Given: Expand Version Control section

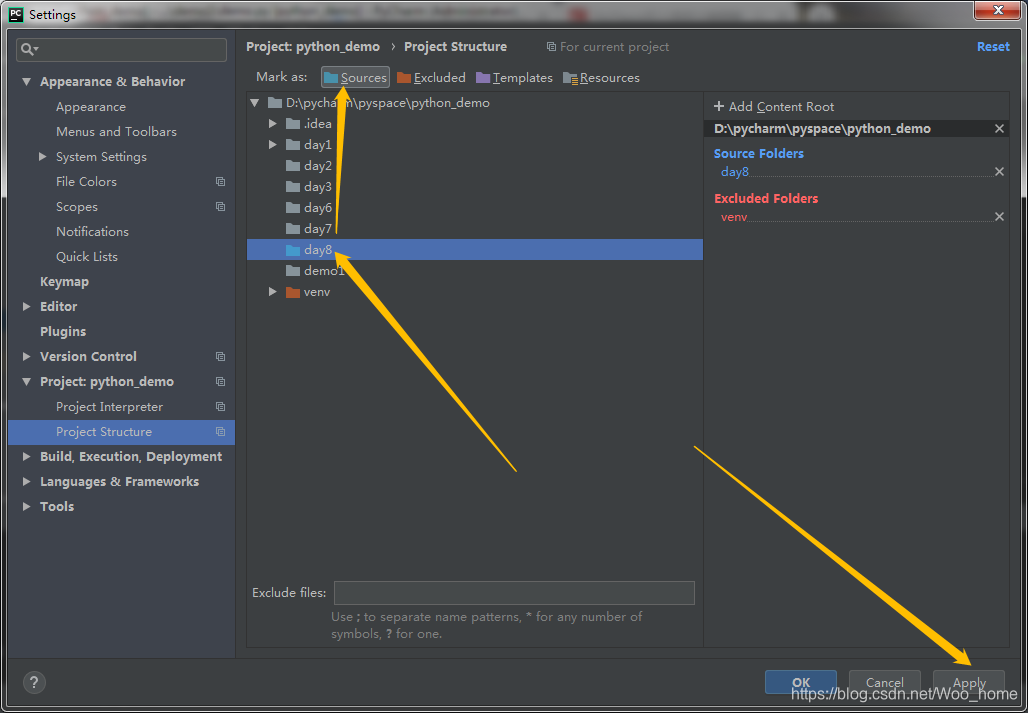Looking at the screenshot, I should [26, 356].
